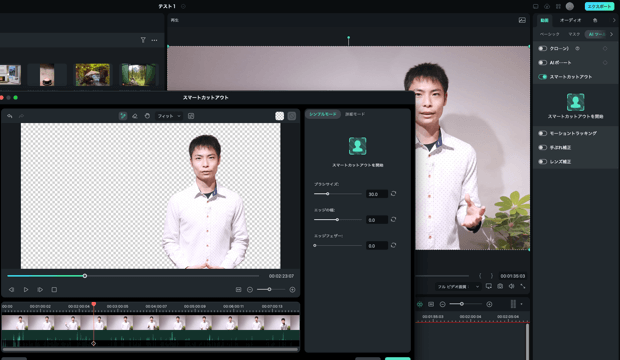Screen dimensions: 620x360
Task: Click the green portrait icon in cutout settings panel
Action: (357, 146)
